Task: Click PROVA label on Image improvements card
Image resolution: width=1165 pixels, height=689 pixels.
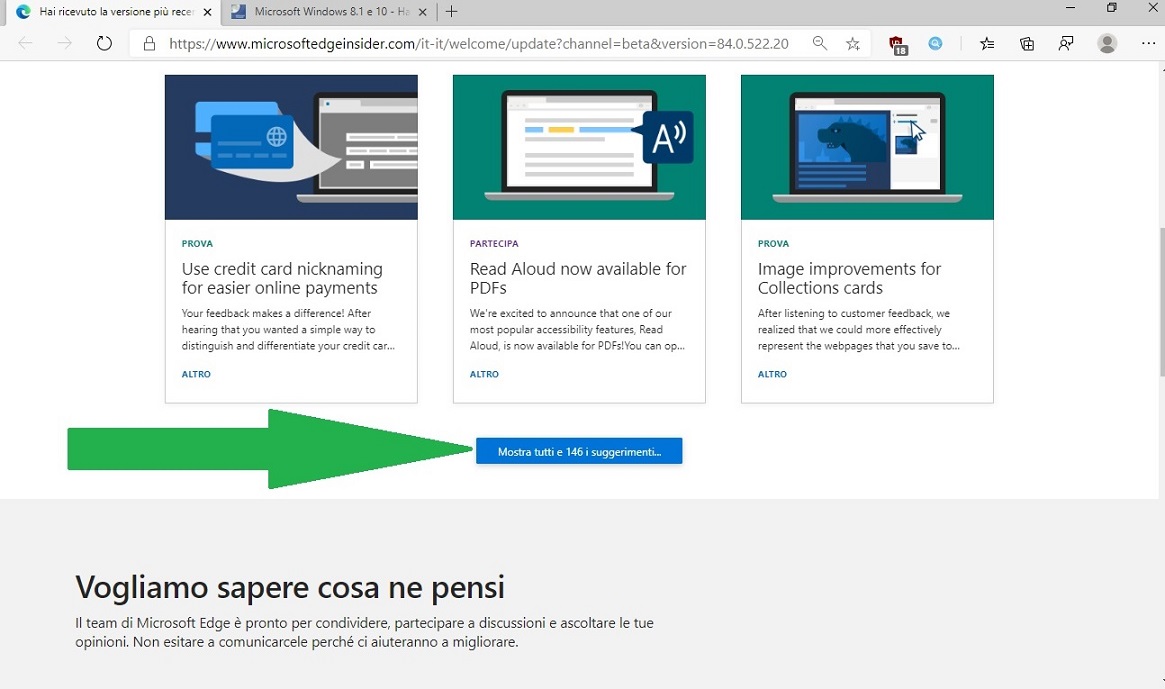Action: [773, 244]
